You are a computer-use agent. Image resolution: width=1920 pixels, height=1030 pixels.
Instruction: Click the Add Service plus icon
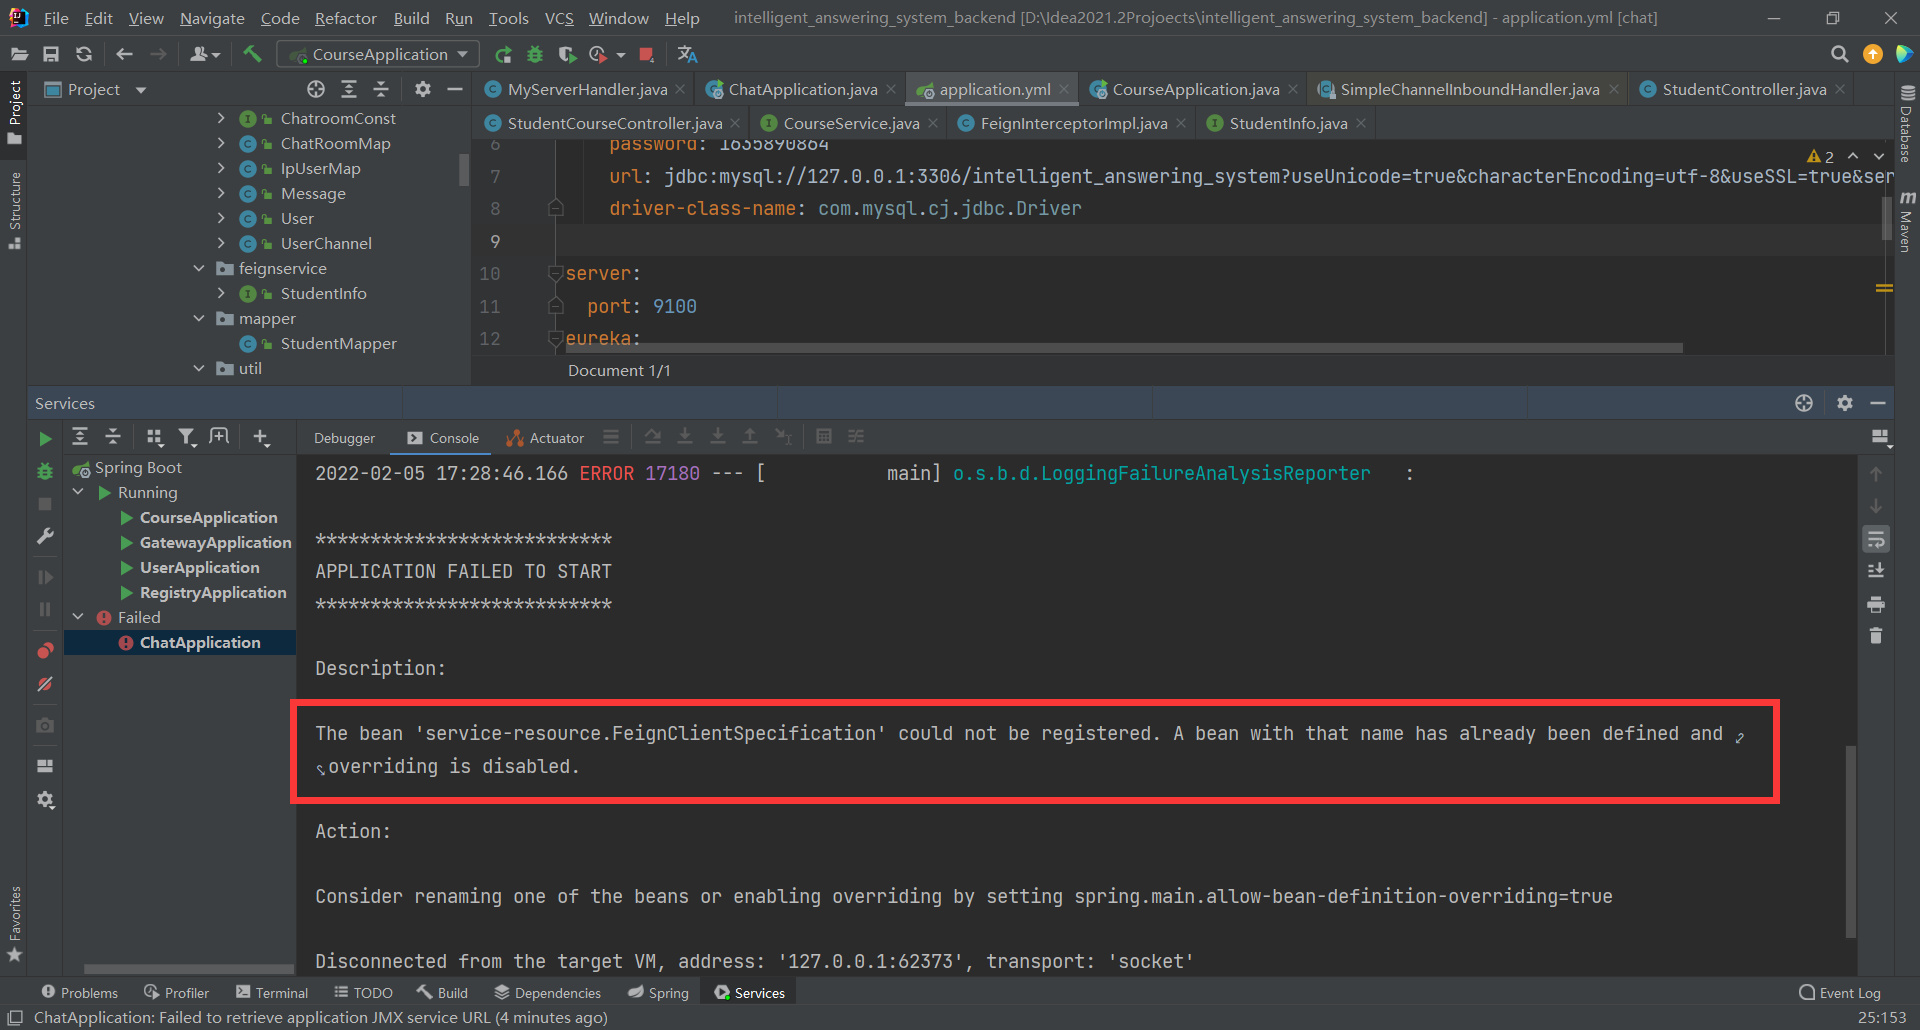click(261, 437)
